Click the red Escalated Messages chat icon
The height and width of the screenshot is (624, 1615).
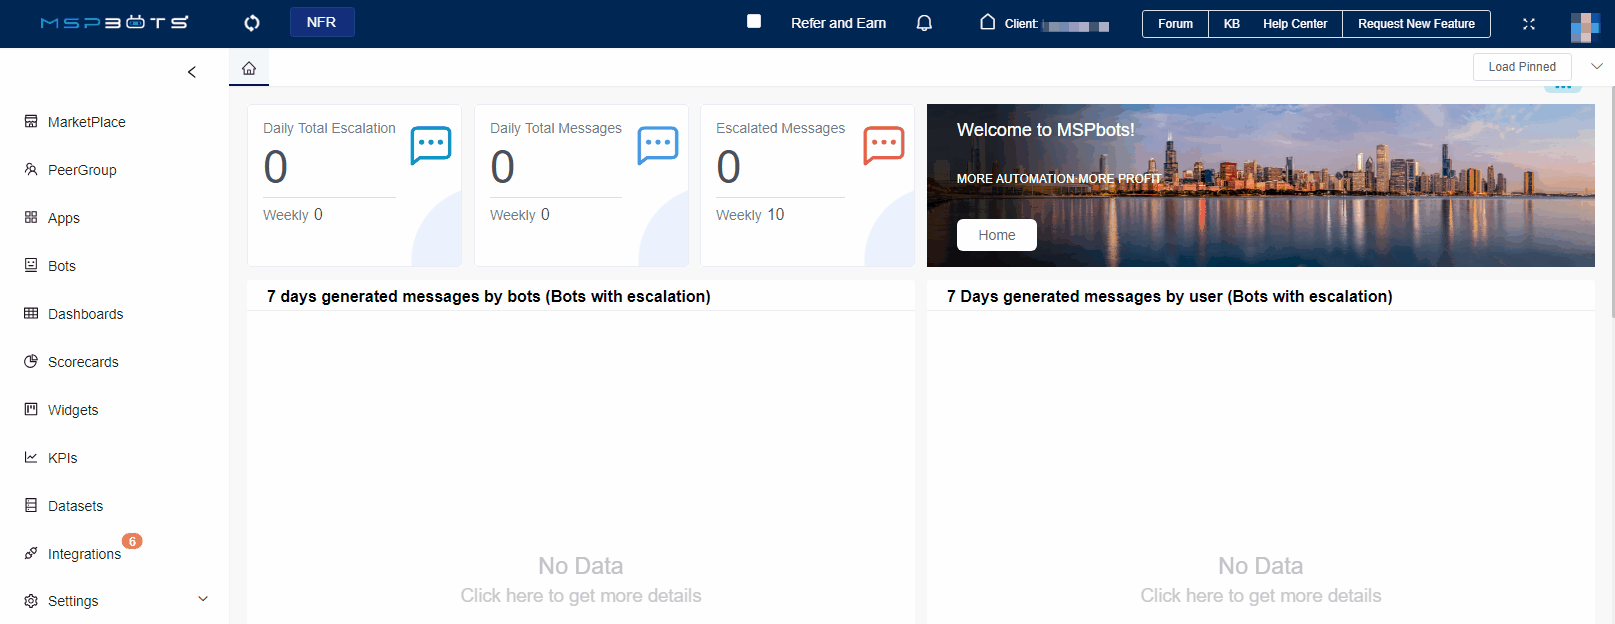(x=884, y=145)
